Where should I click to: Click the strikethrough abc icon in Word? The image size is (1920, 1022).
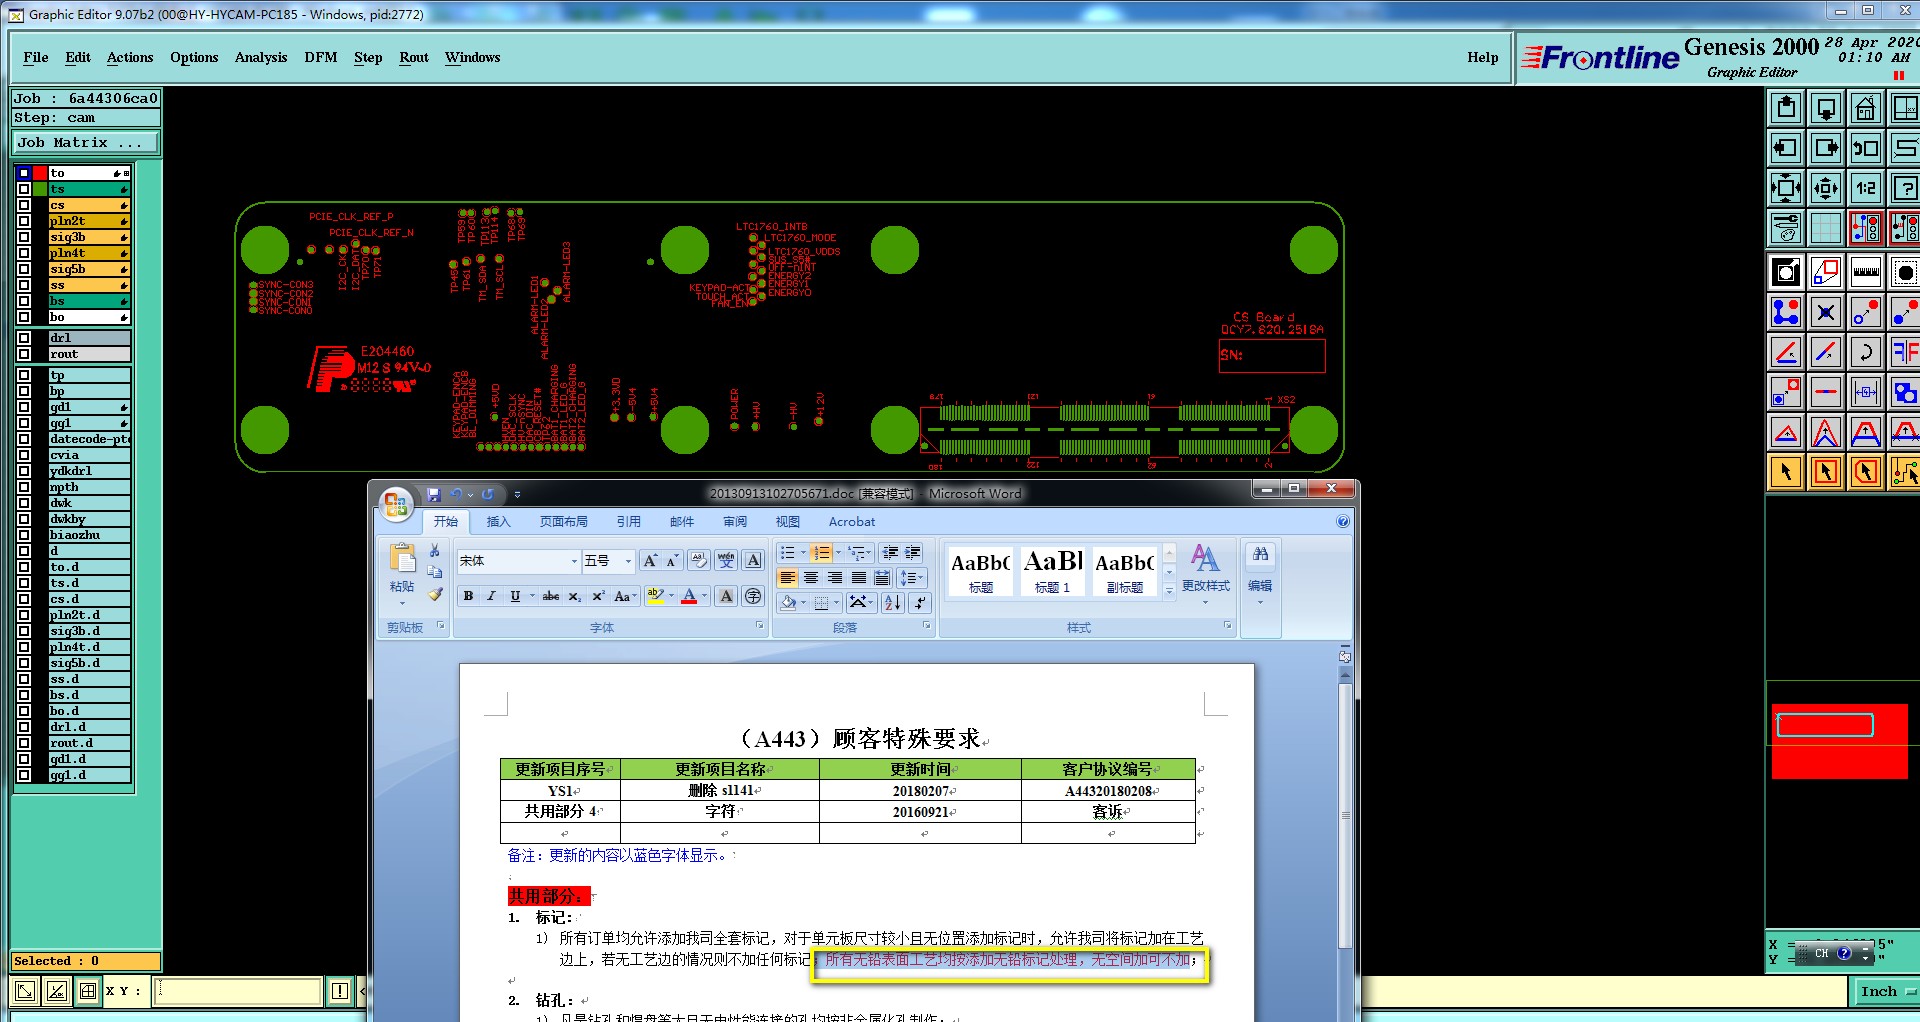(551, 596)
